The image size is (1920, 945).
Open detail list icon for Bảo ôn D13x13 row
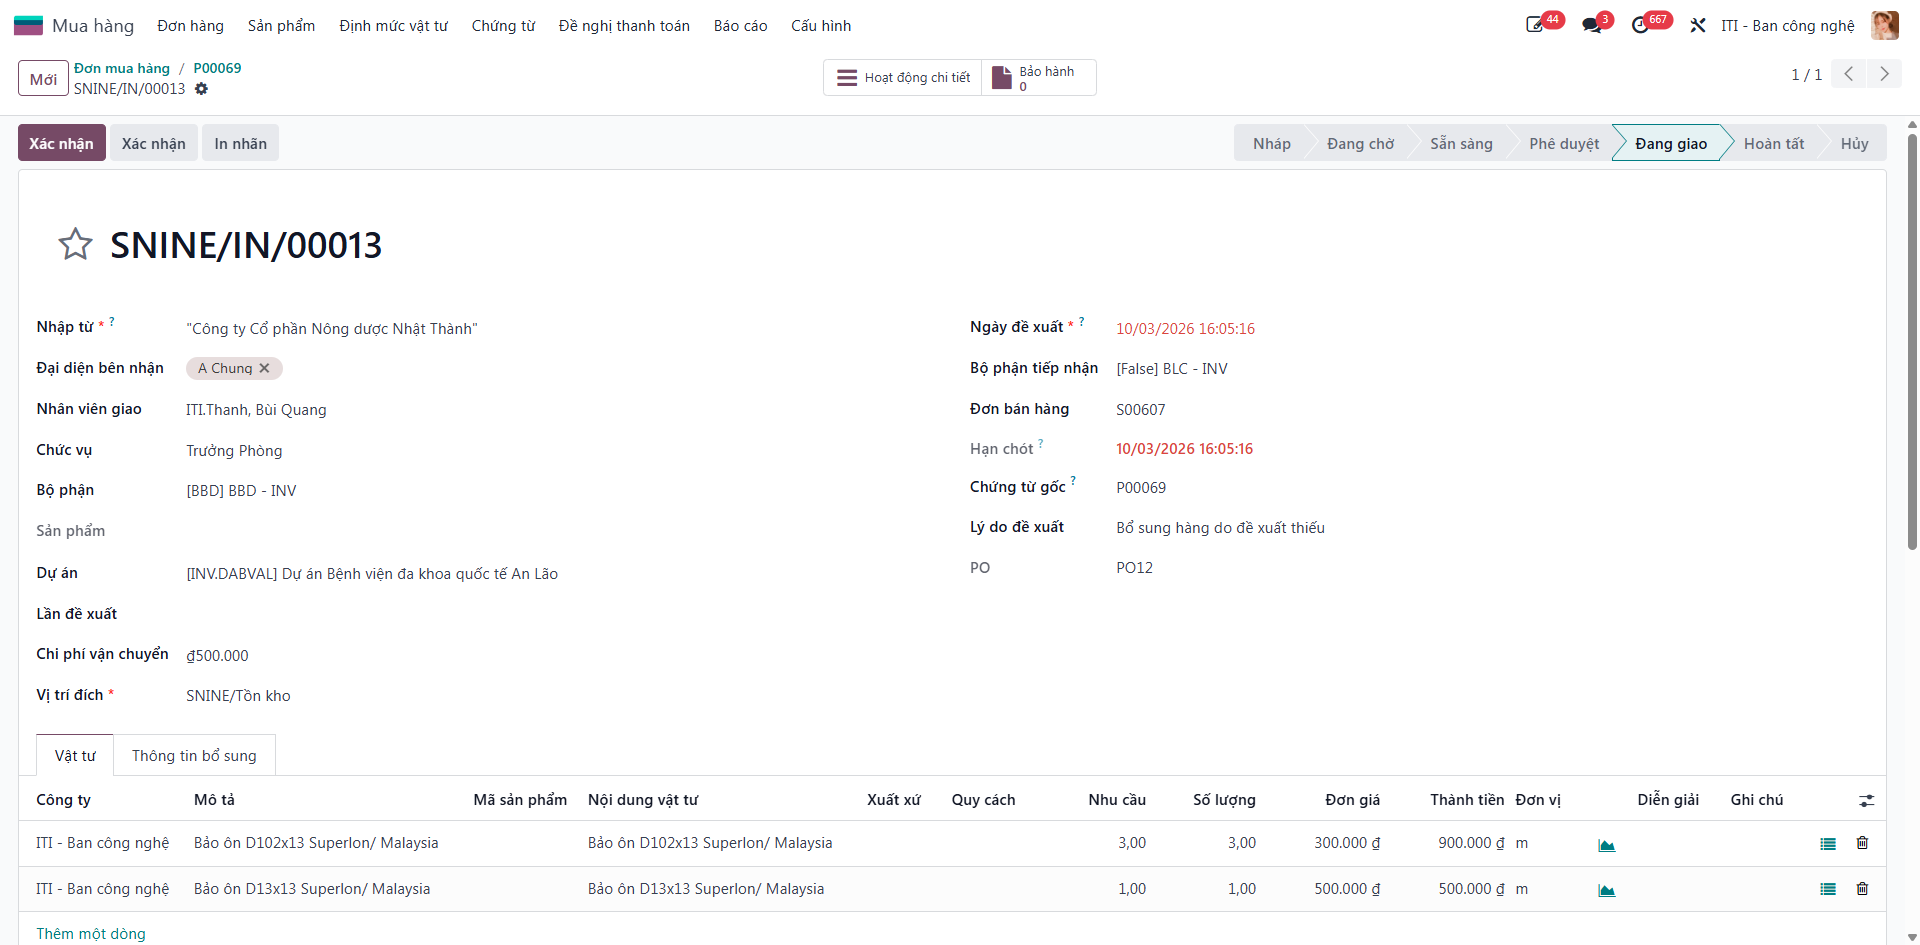pos(1828,889)
